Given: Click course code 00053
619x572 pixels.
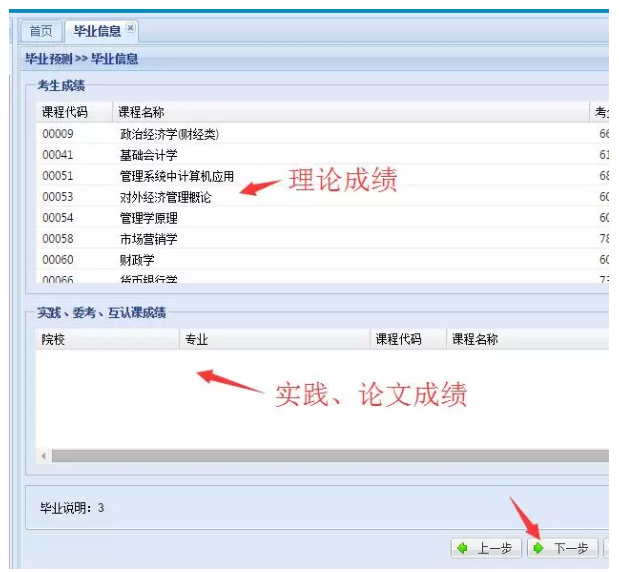Looking at the screenshot, I should tap(58, 197).
